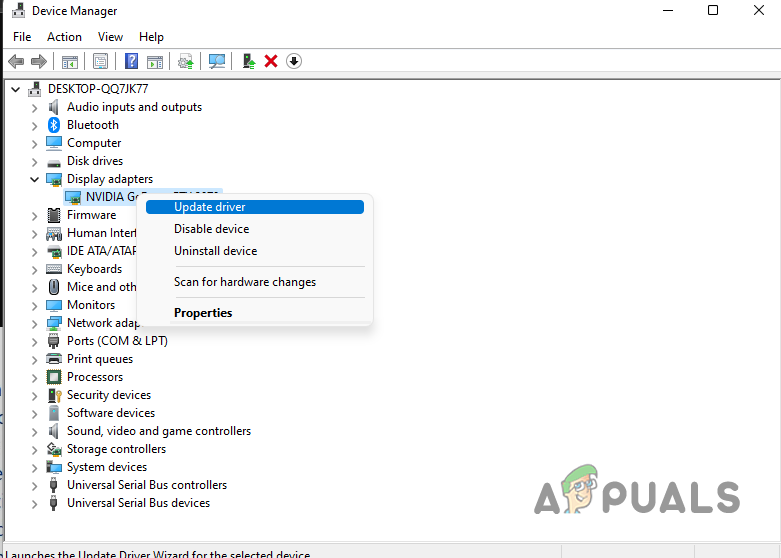Click the blue Help question mark icon
The width and height of the screenshot is (781, 558).
[131, 61]
